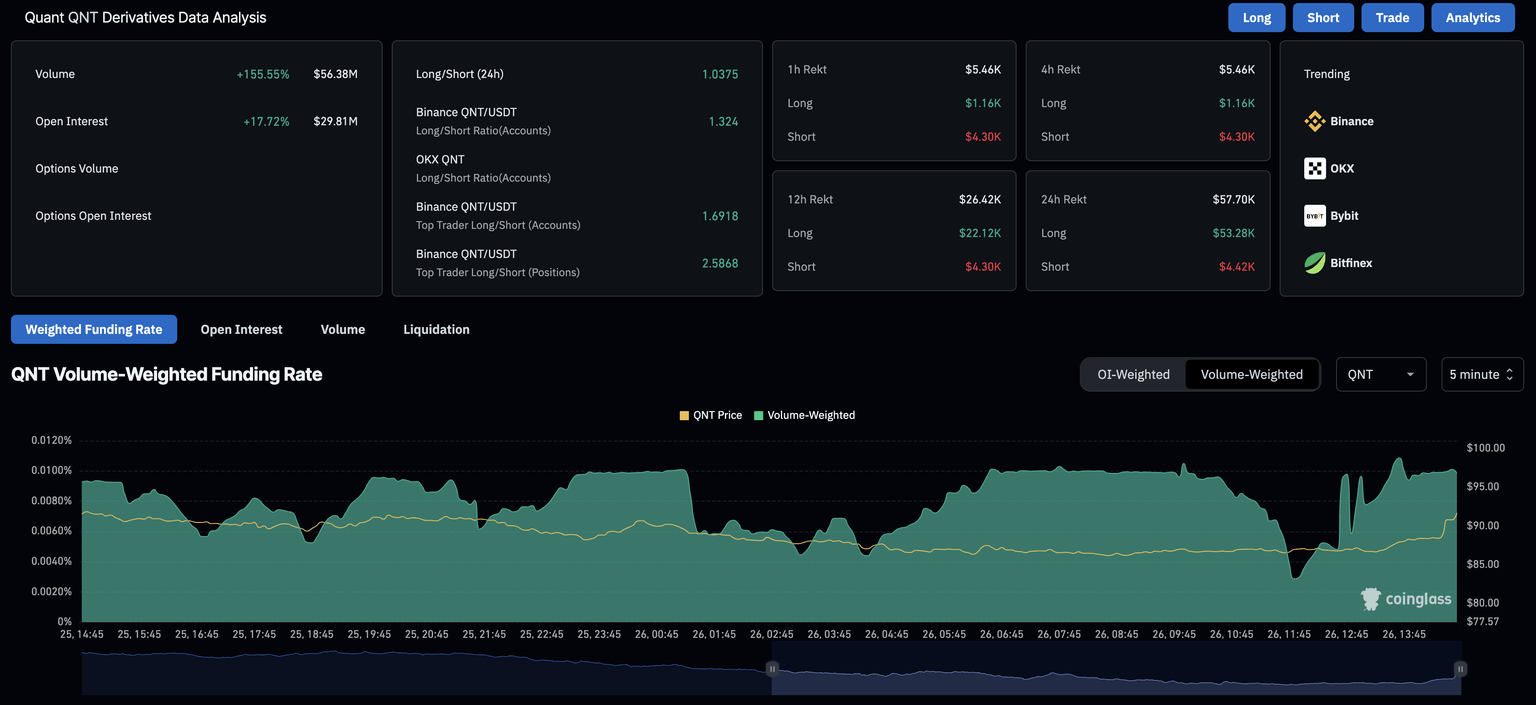Click the Bybit logo icon
The height and width of the screenshot is (705, 1536).
coord(1315,216)
